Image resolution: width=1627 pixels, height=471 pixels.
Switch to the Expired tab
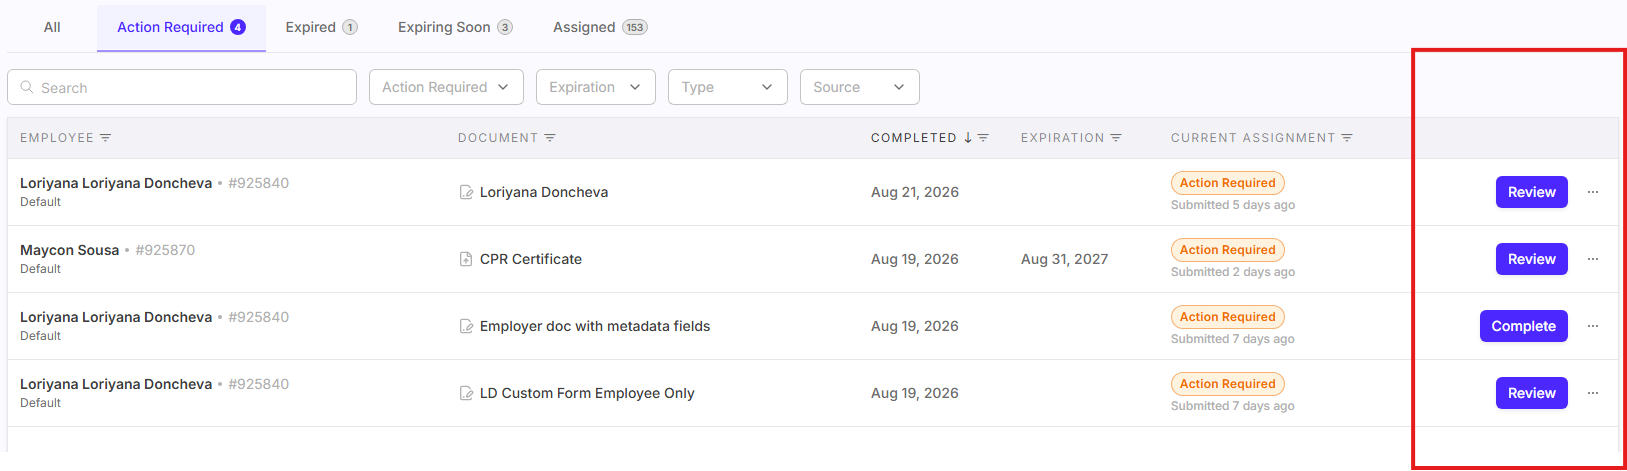[321, 27]
